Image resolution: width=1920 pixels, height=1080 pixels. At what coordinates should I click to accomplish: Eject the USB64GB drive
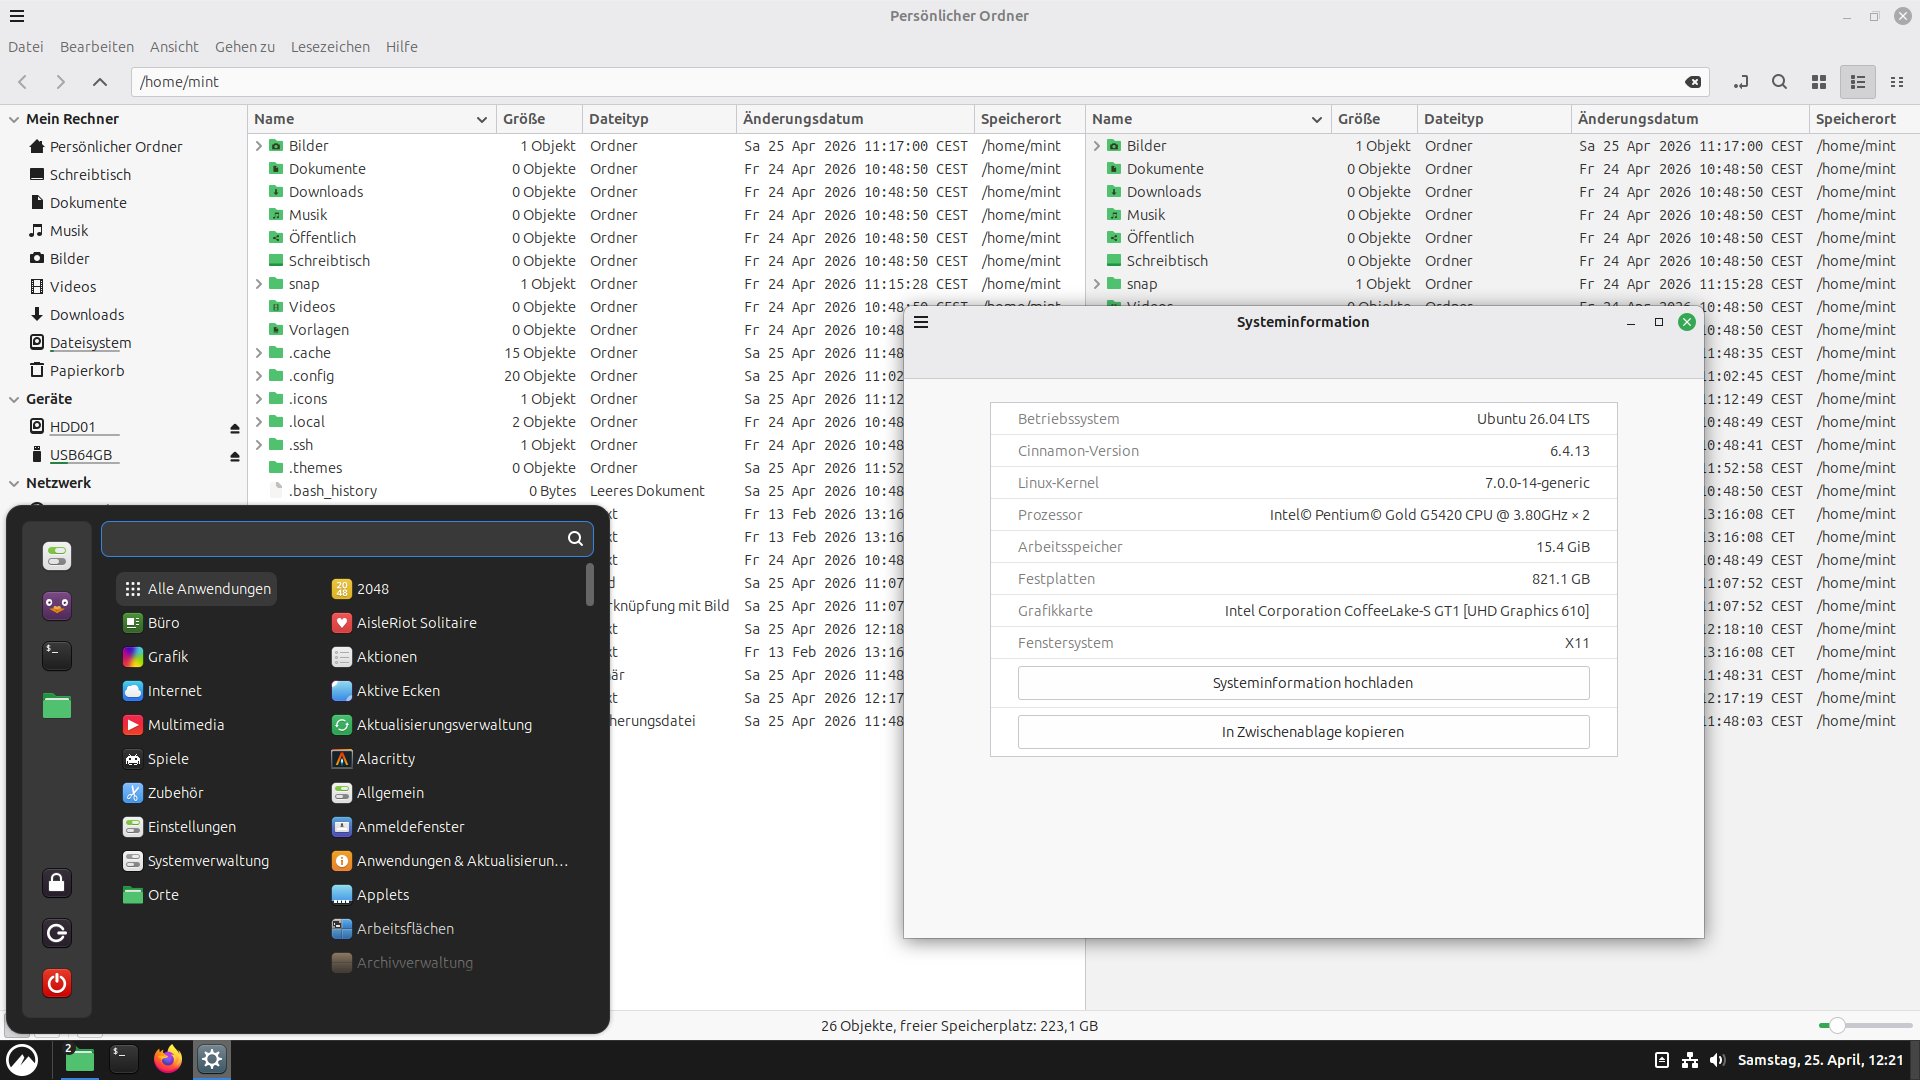[x=235, y=456]
